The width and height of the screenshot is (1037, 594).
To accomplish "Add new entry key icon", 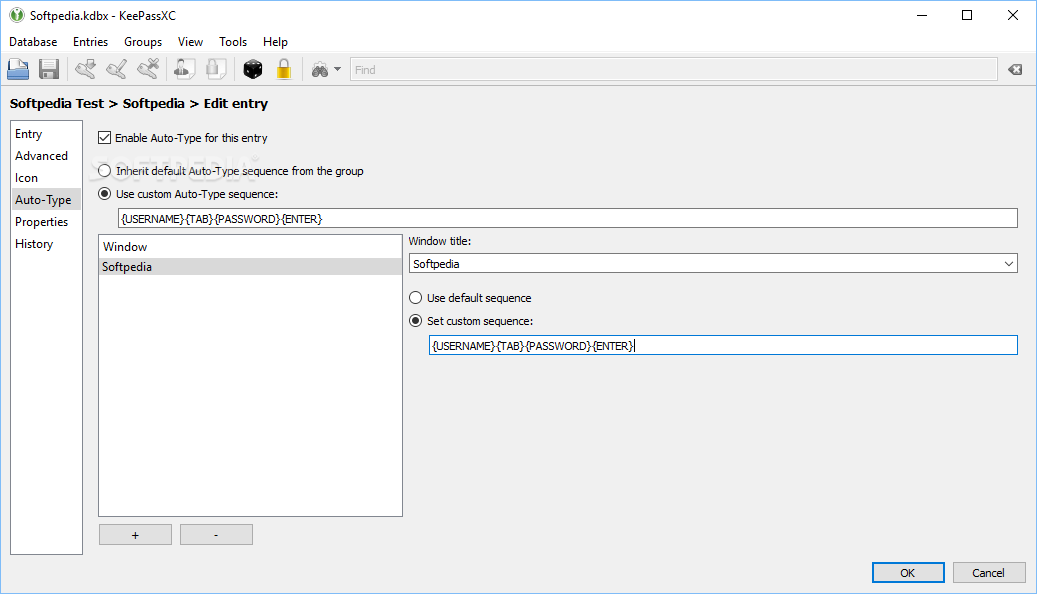I will (x=85, y=69).
